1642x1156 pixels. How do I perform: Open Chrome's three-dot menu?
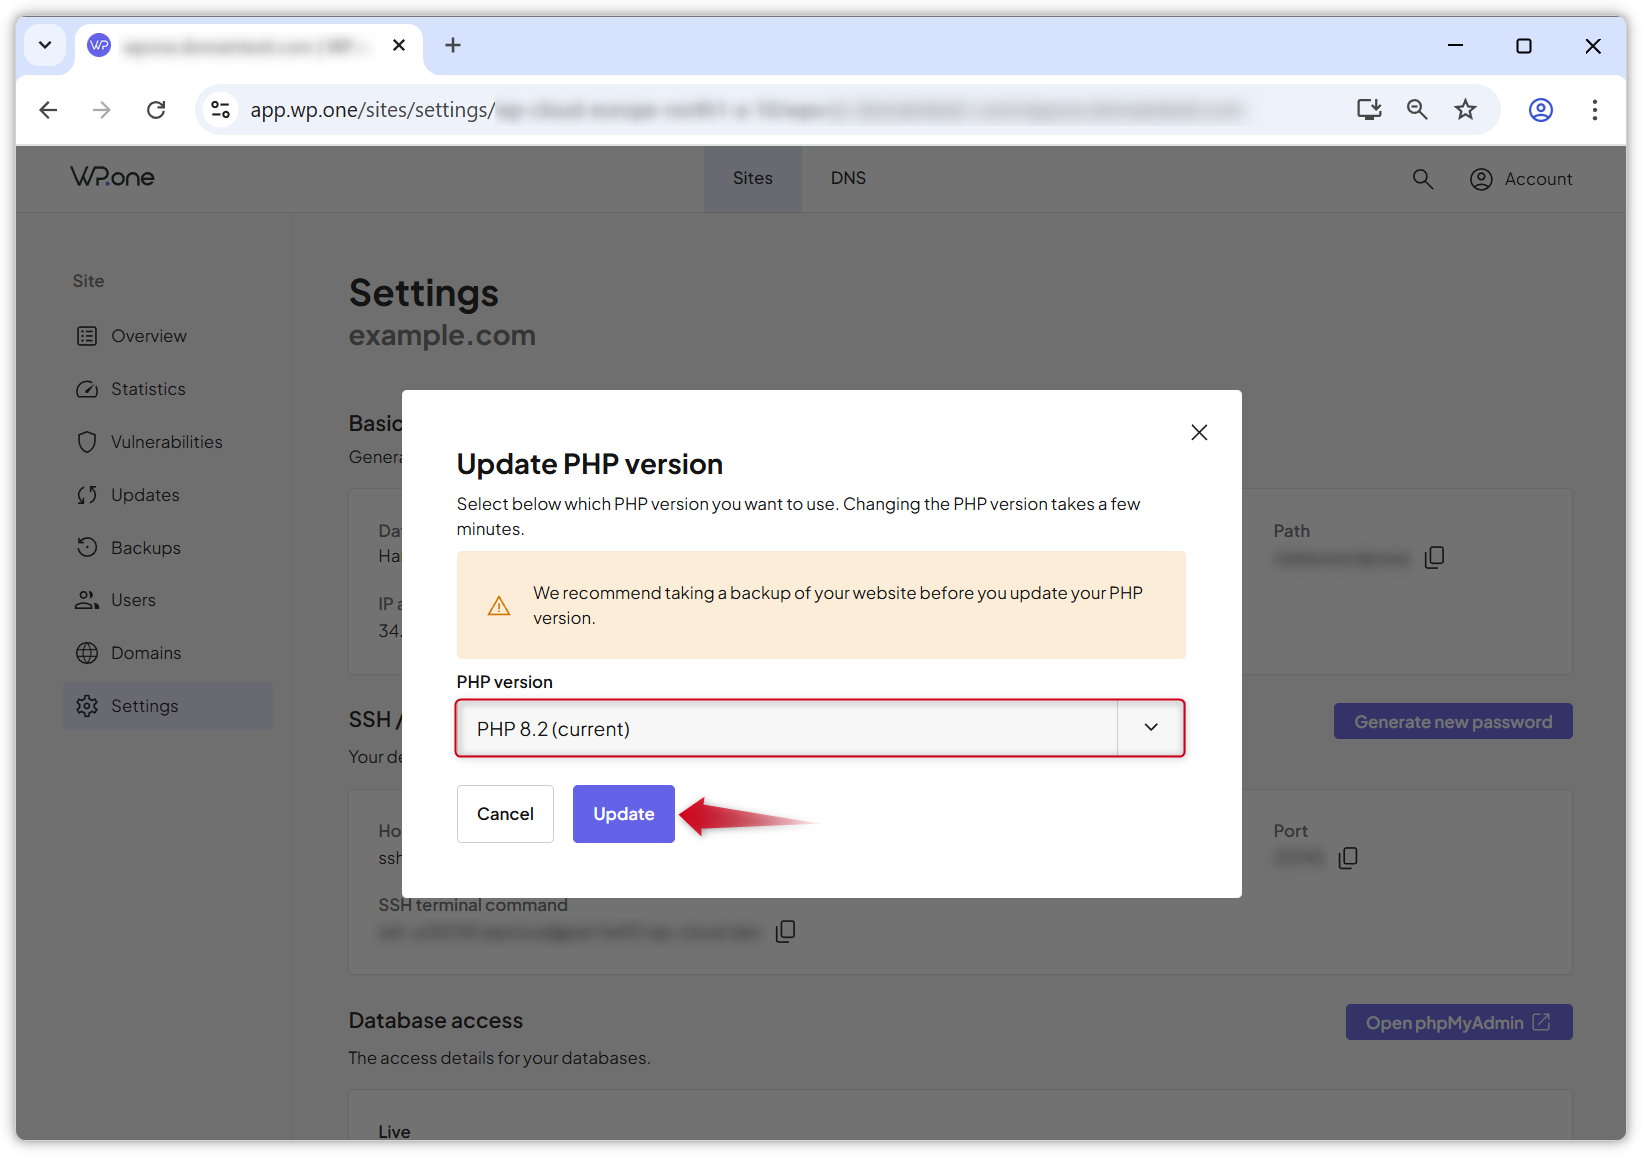[x=1595, y=110]
